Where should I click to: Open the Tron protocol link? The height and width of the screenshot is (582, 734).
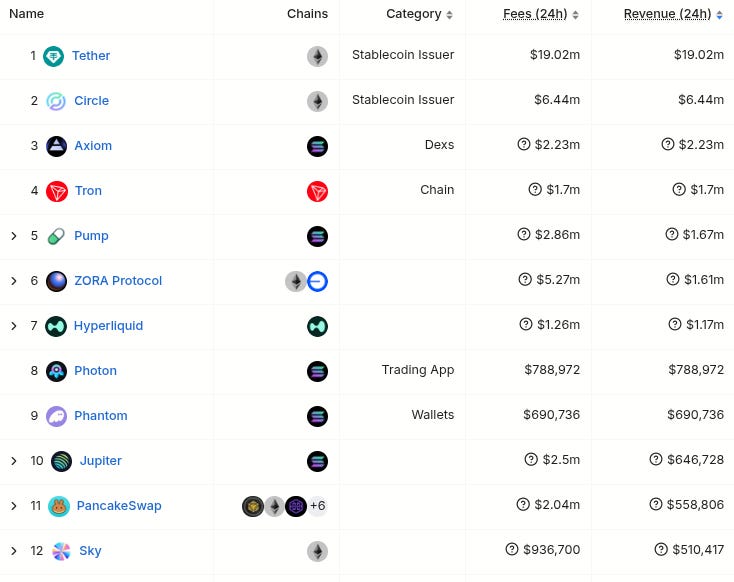tap(88, 191)
